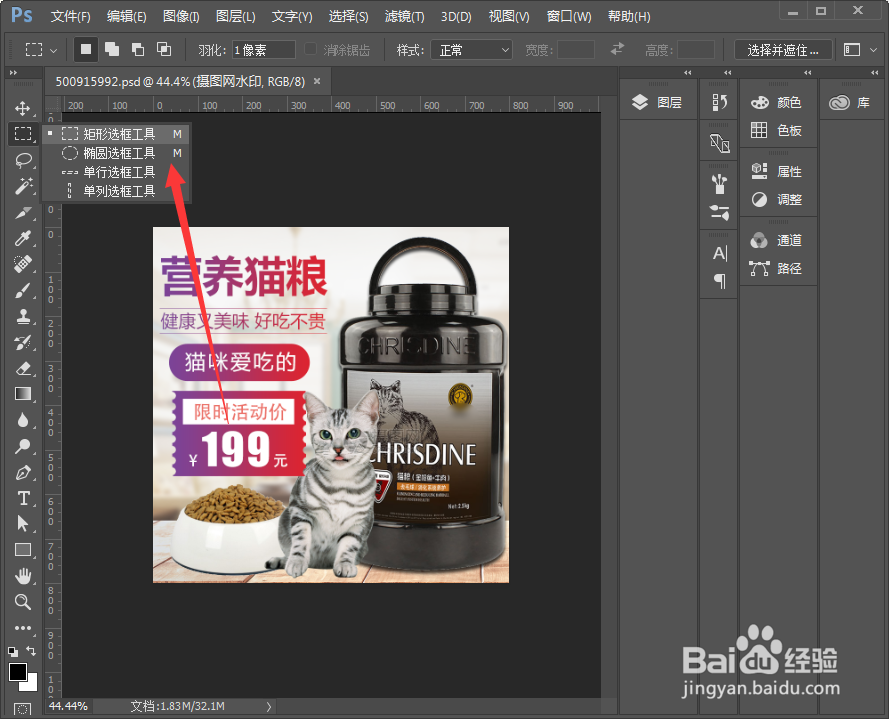Select the Hand tool
889x719 pixels.
pyautogui.click(x=23, y=576)
